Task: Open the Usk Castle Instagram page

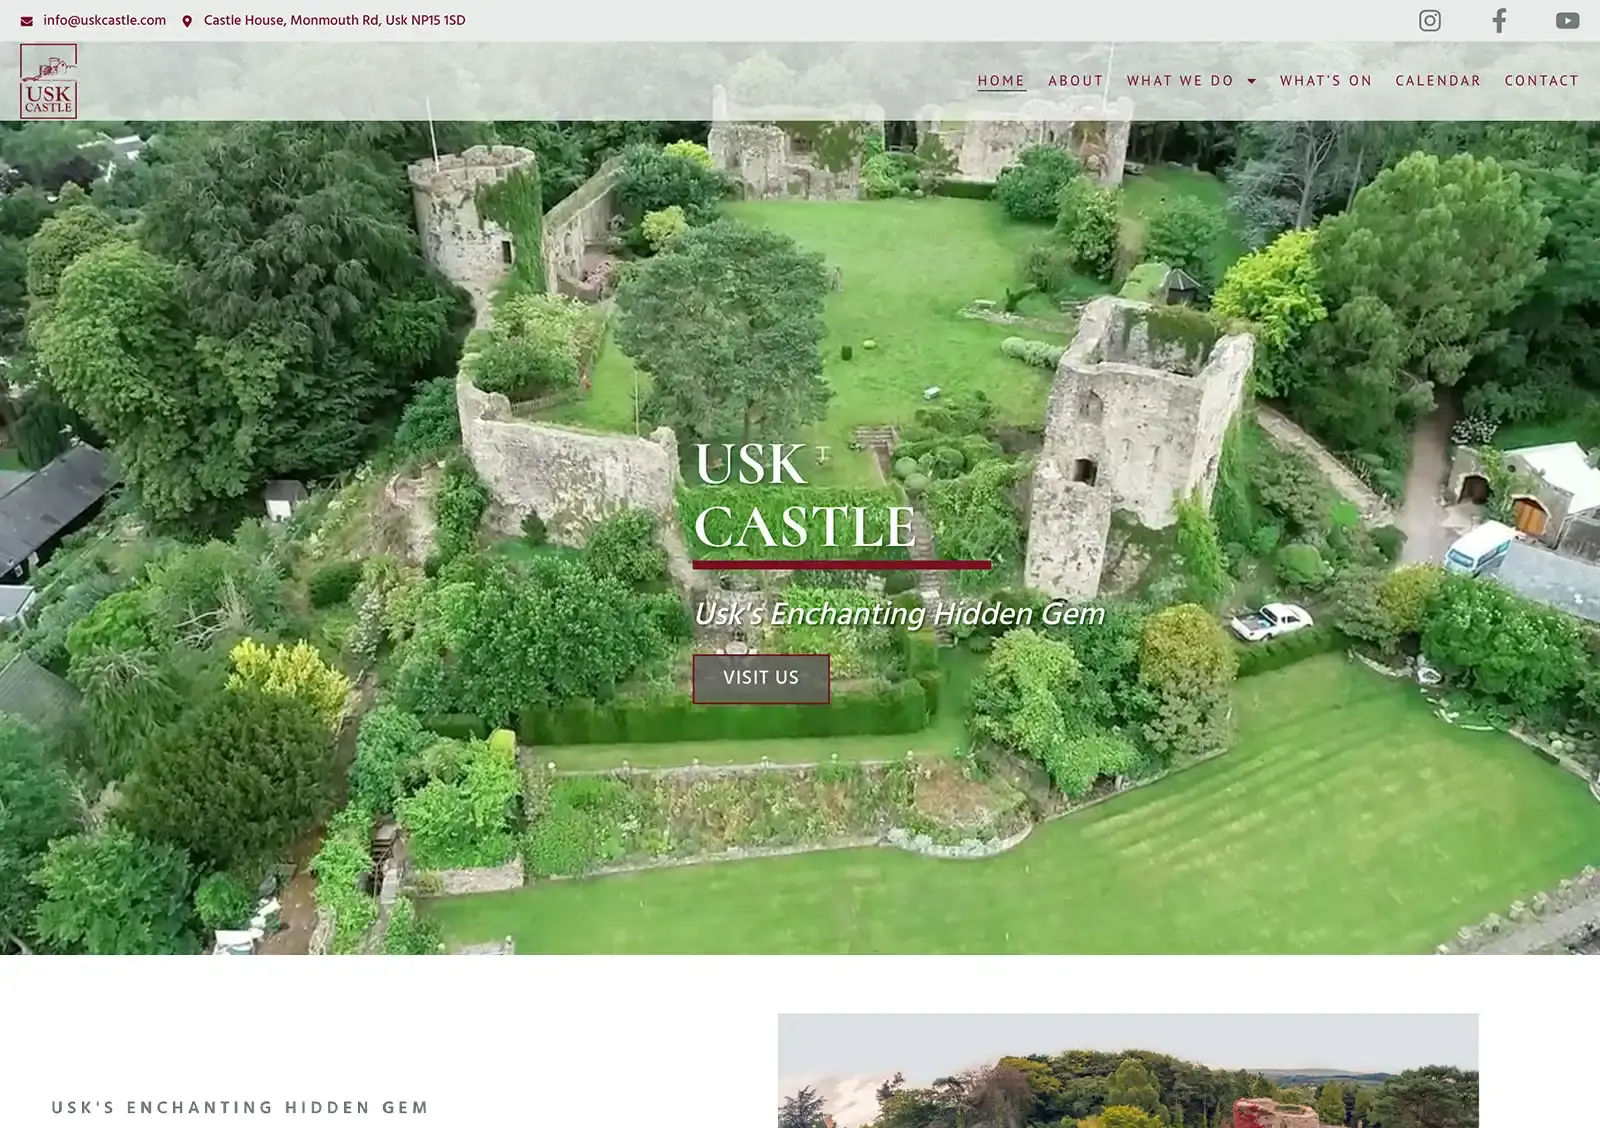Action: click(x=1429, y=19)
